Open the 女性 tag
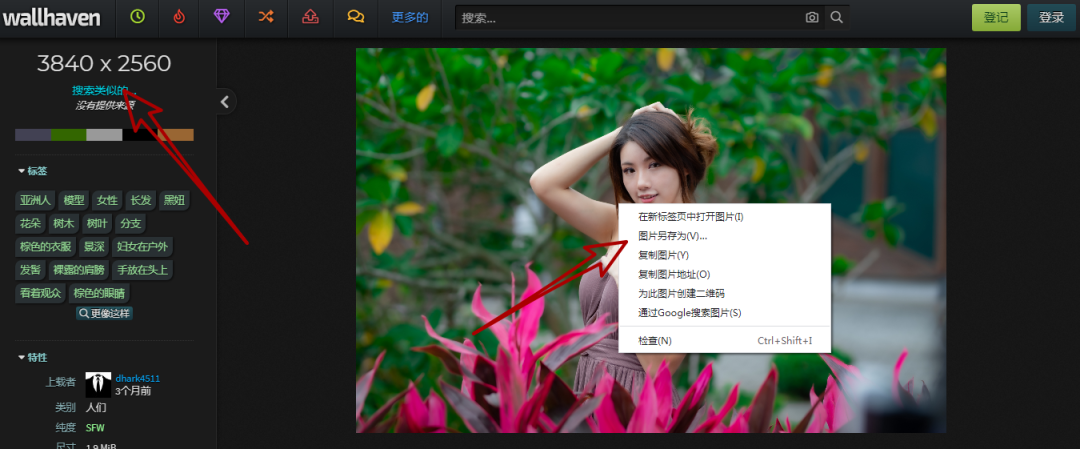Image resolution: width=1080 pixels, height=449 pixels. (107, 200)
